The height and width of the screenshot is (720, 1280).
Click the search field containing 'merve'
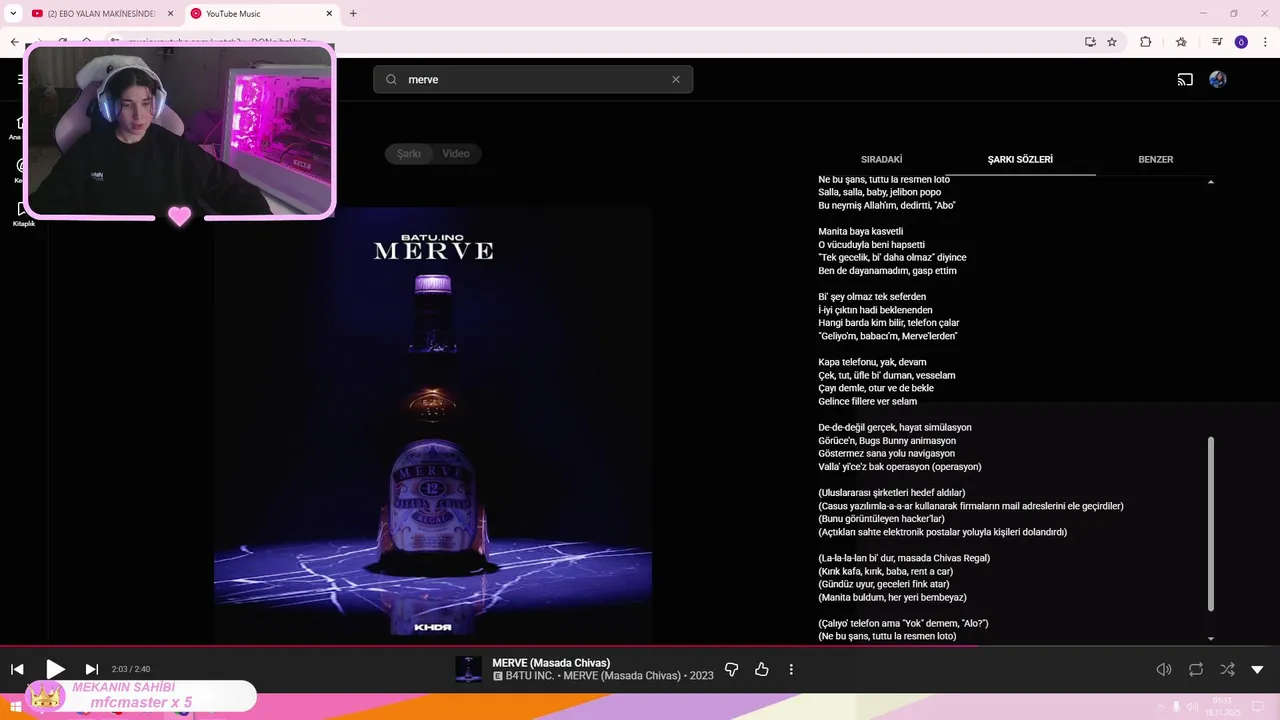tap(533, 79)
